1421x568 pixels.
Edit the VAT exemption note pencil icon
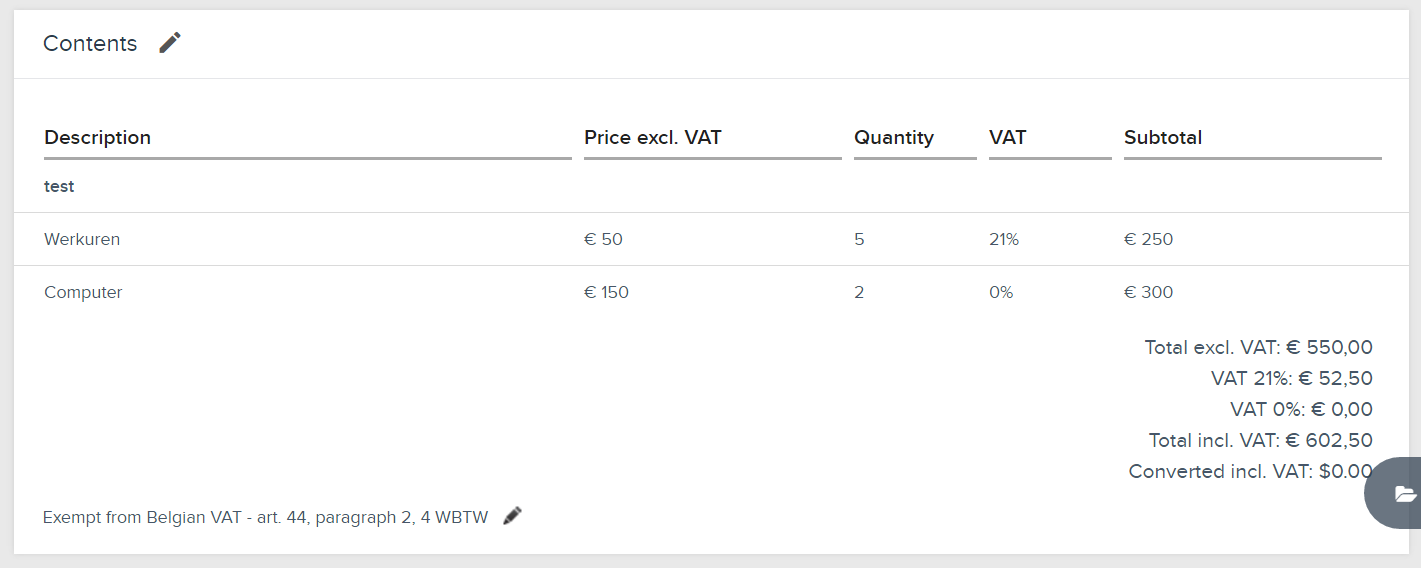tap(512, 516)
